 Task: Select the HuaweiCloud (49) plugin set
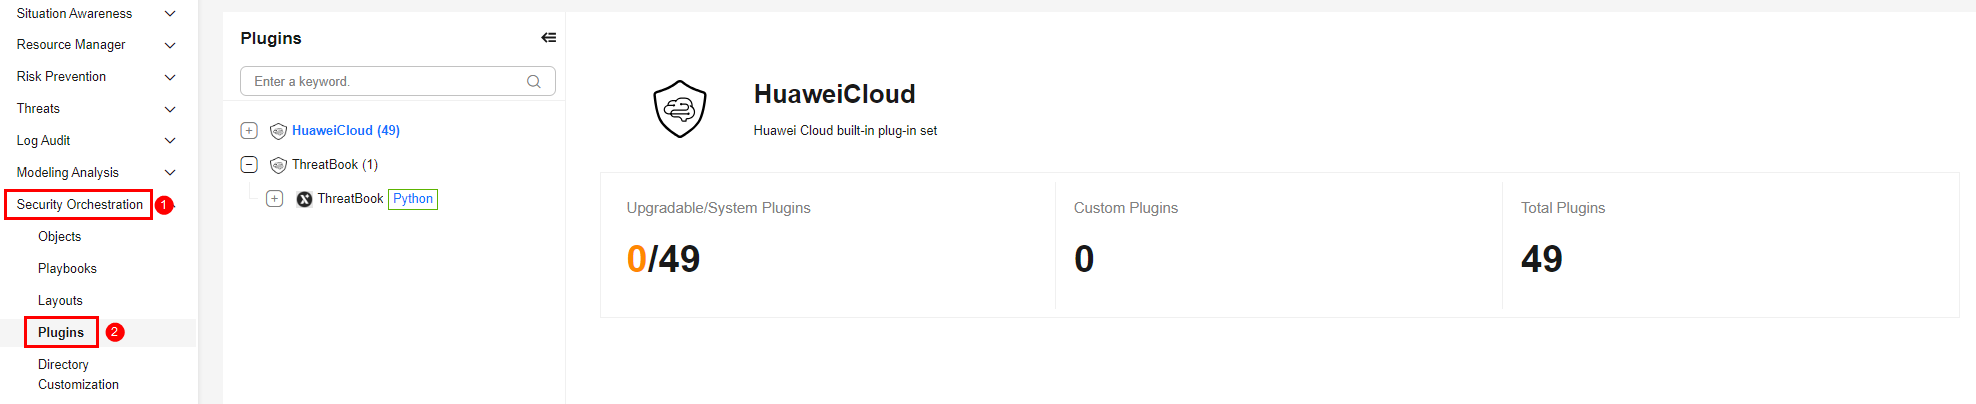[x=345, y=131]
